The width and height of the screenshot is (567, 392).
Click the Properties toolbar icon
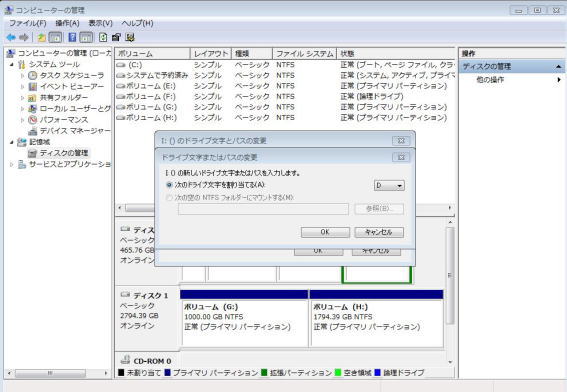[116, 37]
